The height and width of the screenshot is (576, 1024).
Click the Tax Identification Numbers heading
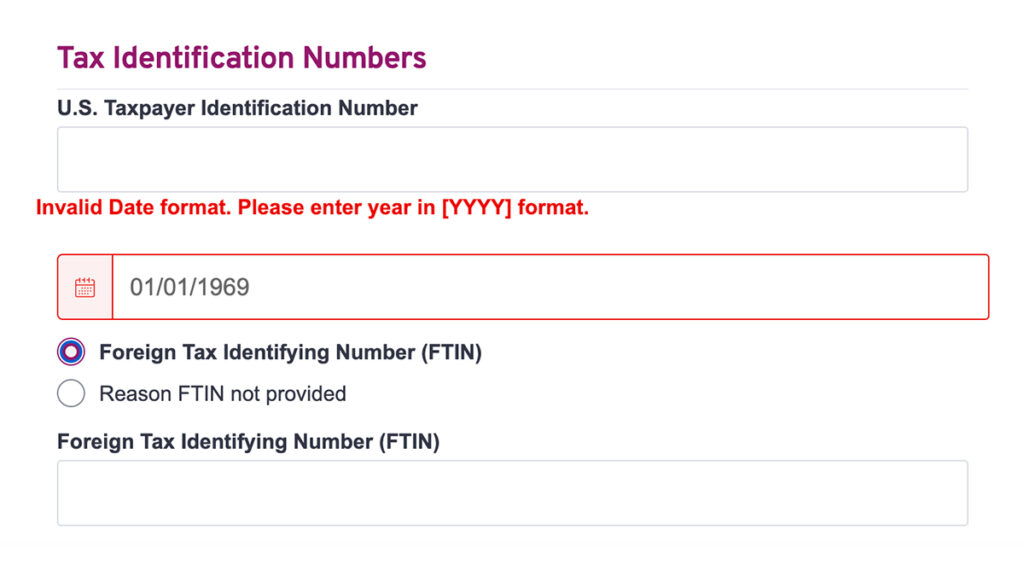pyautogui.click(x=242, y=57)
